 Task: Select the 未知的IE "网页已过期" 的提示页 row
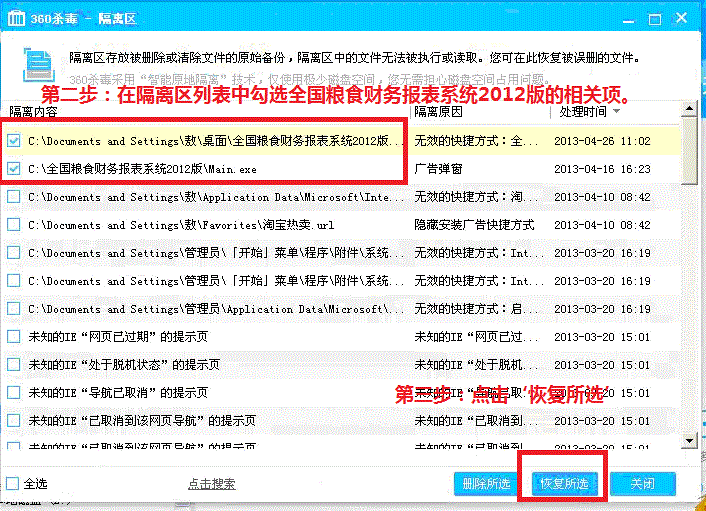118,337
